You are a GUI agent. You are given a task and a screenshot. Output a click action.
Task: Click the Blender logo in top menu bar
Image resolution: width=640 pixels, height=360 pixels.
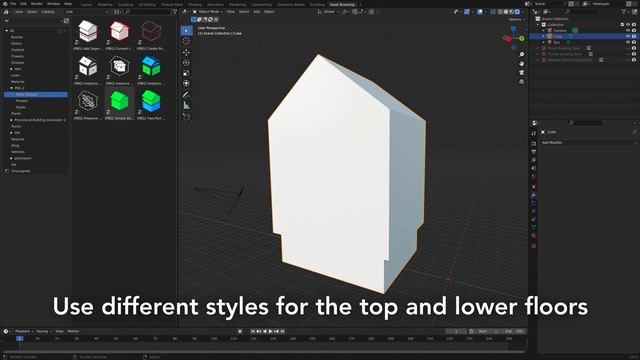point(5,4)
